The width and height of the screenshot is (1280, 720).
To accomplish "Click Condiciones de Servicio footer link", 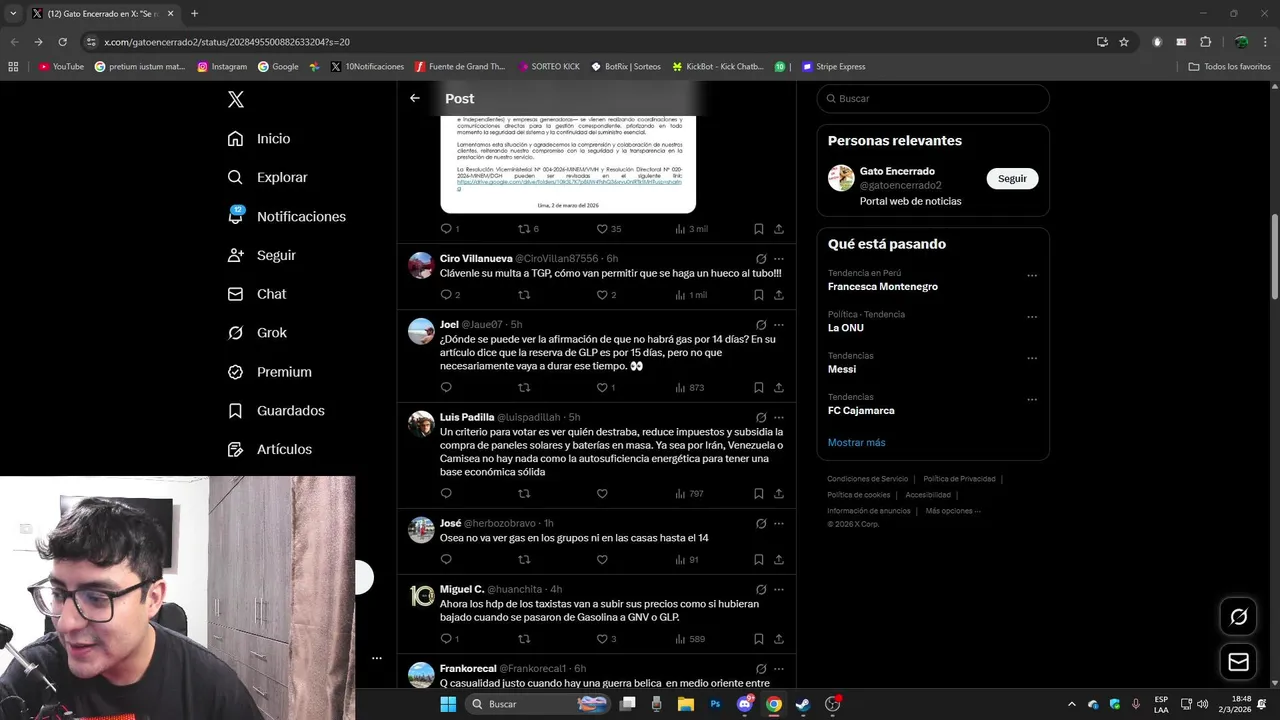I will [x=868, y=479].
